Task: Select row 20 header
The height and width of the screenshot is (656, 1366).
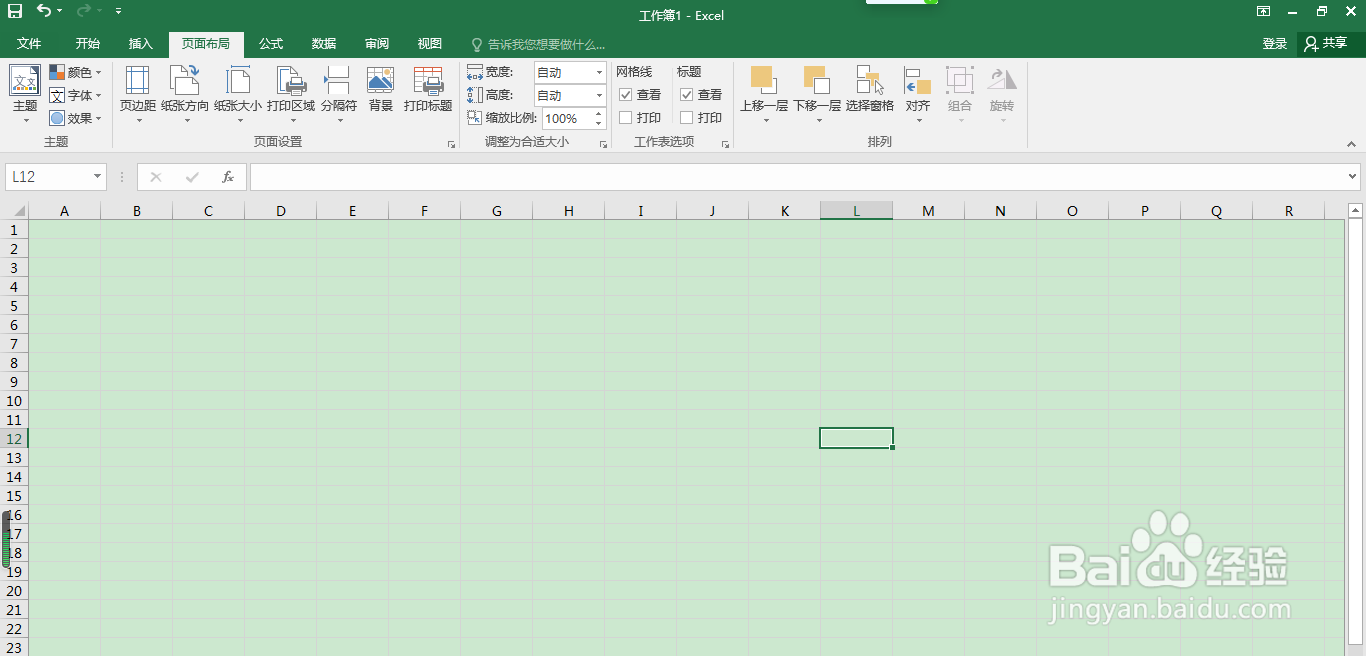Action: click(14, 590)
